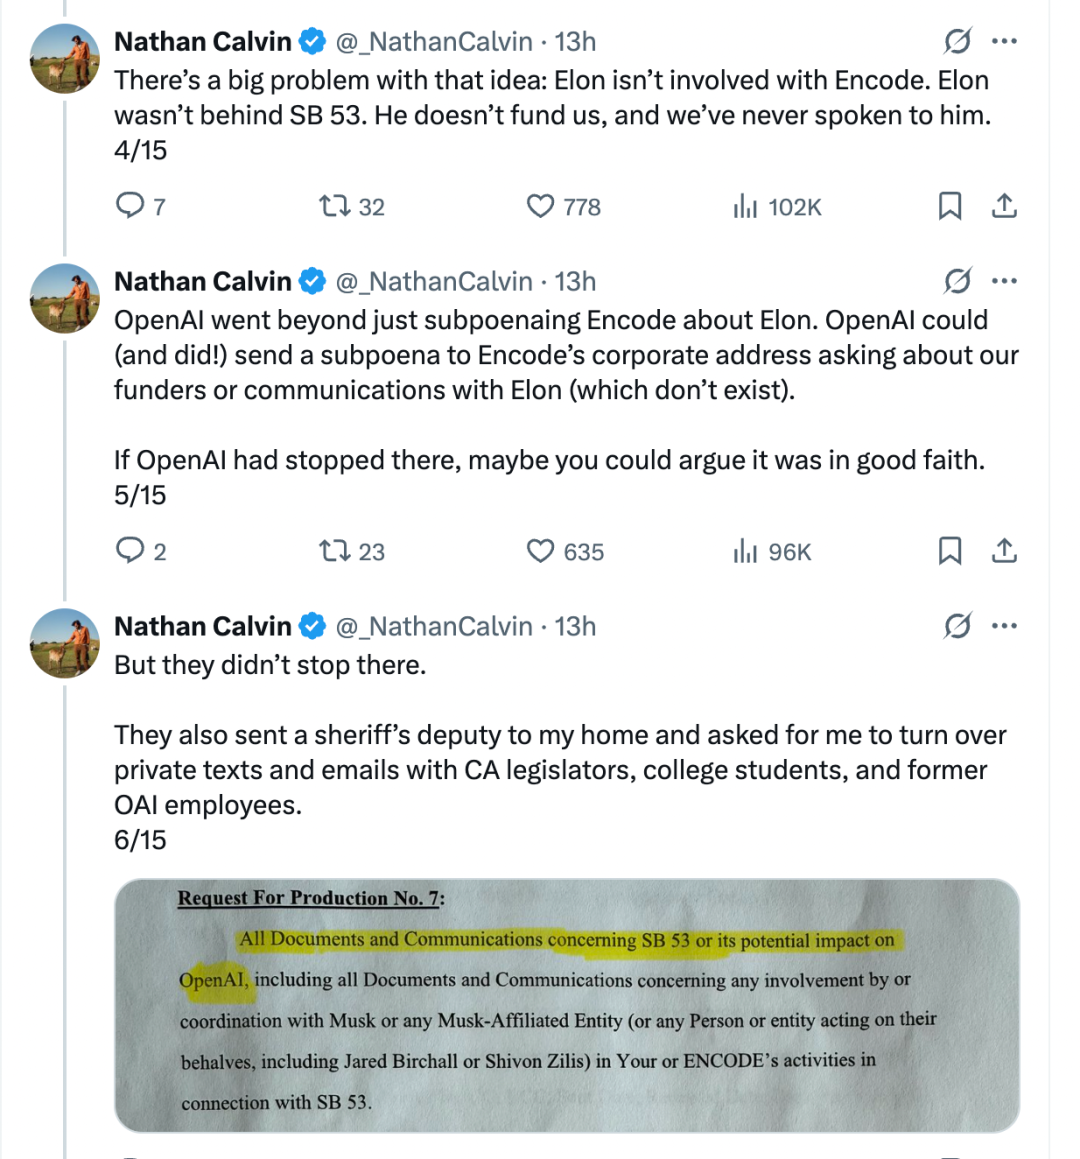Open Nathan Calvin's profile from 5/15 tweet name
1080x1159 pixels.
tap(202, 282)
